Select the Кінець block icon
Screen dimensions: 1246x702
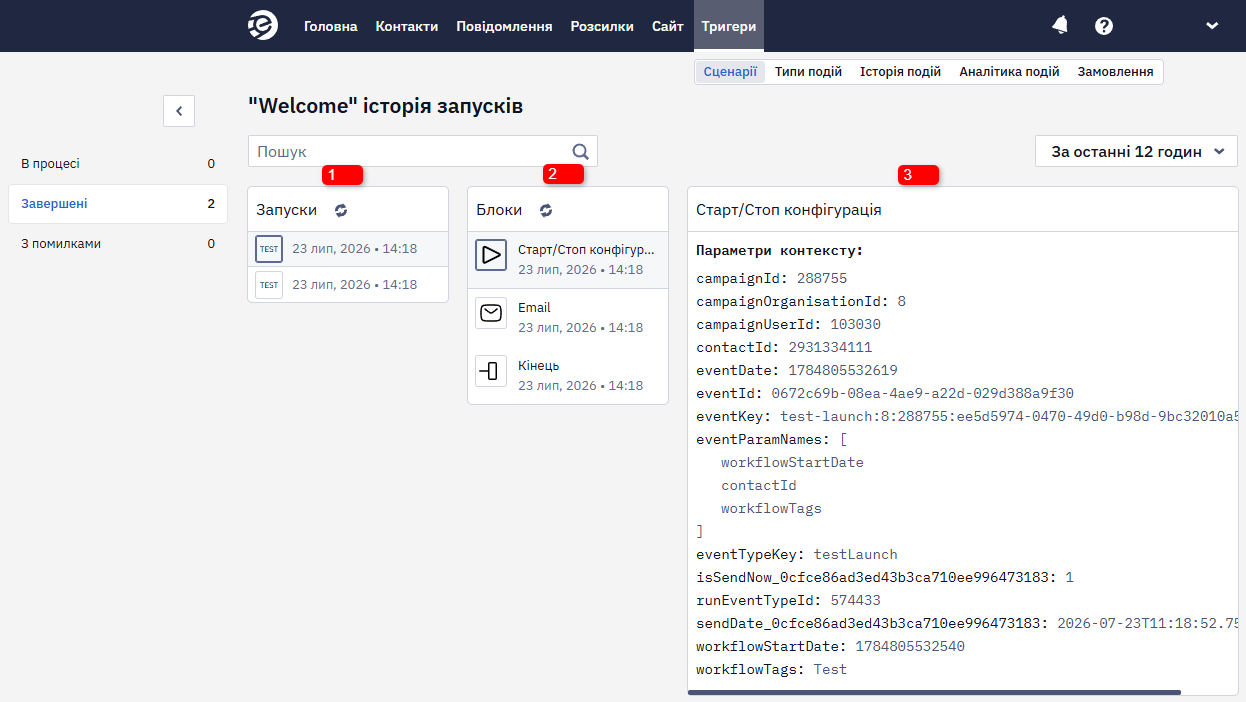[x=491, y=371]
